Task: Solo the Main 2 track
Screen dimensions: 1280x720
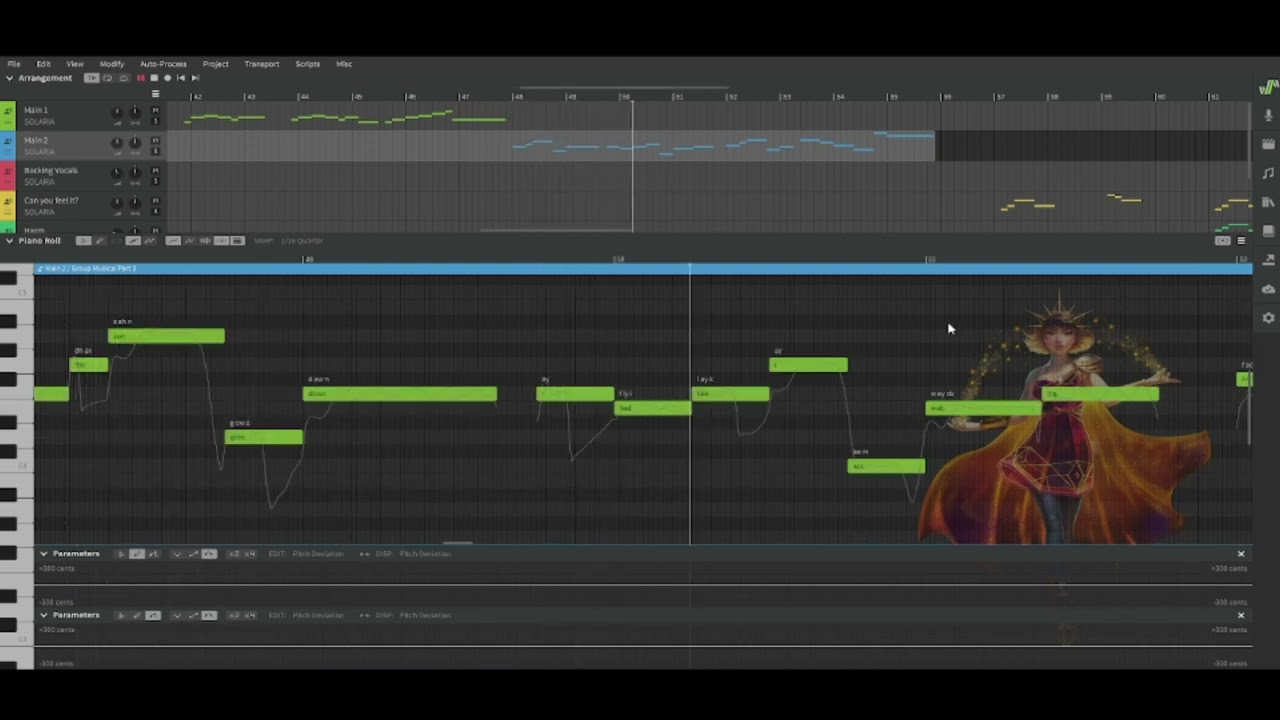Action: [x=155, y=151]
